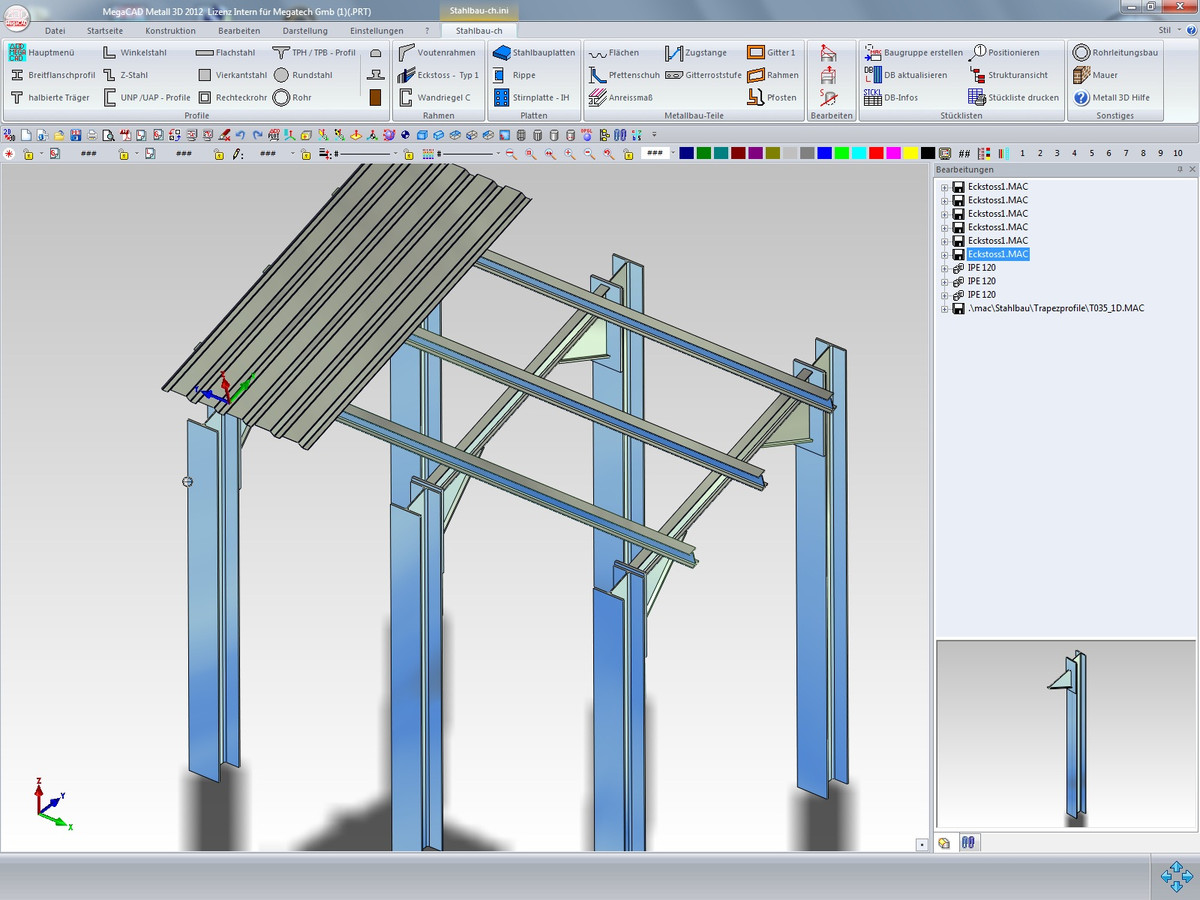1200x900 pixels.
Task: Open the Konstruktion tab
Action: point(170,31)
